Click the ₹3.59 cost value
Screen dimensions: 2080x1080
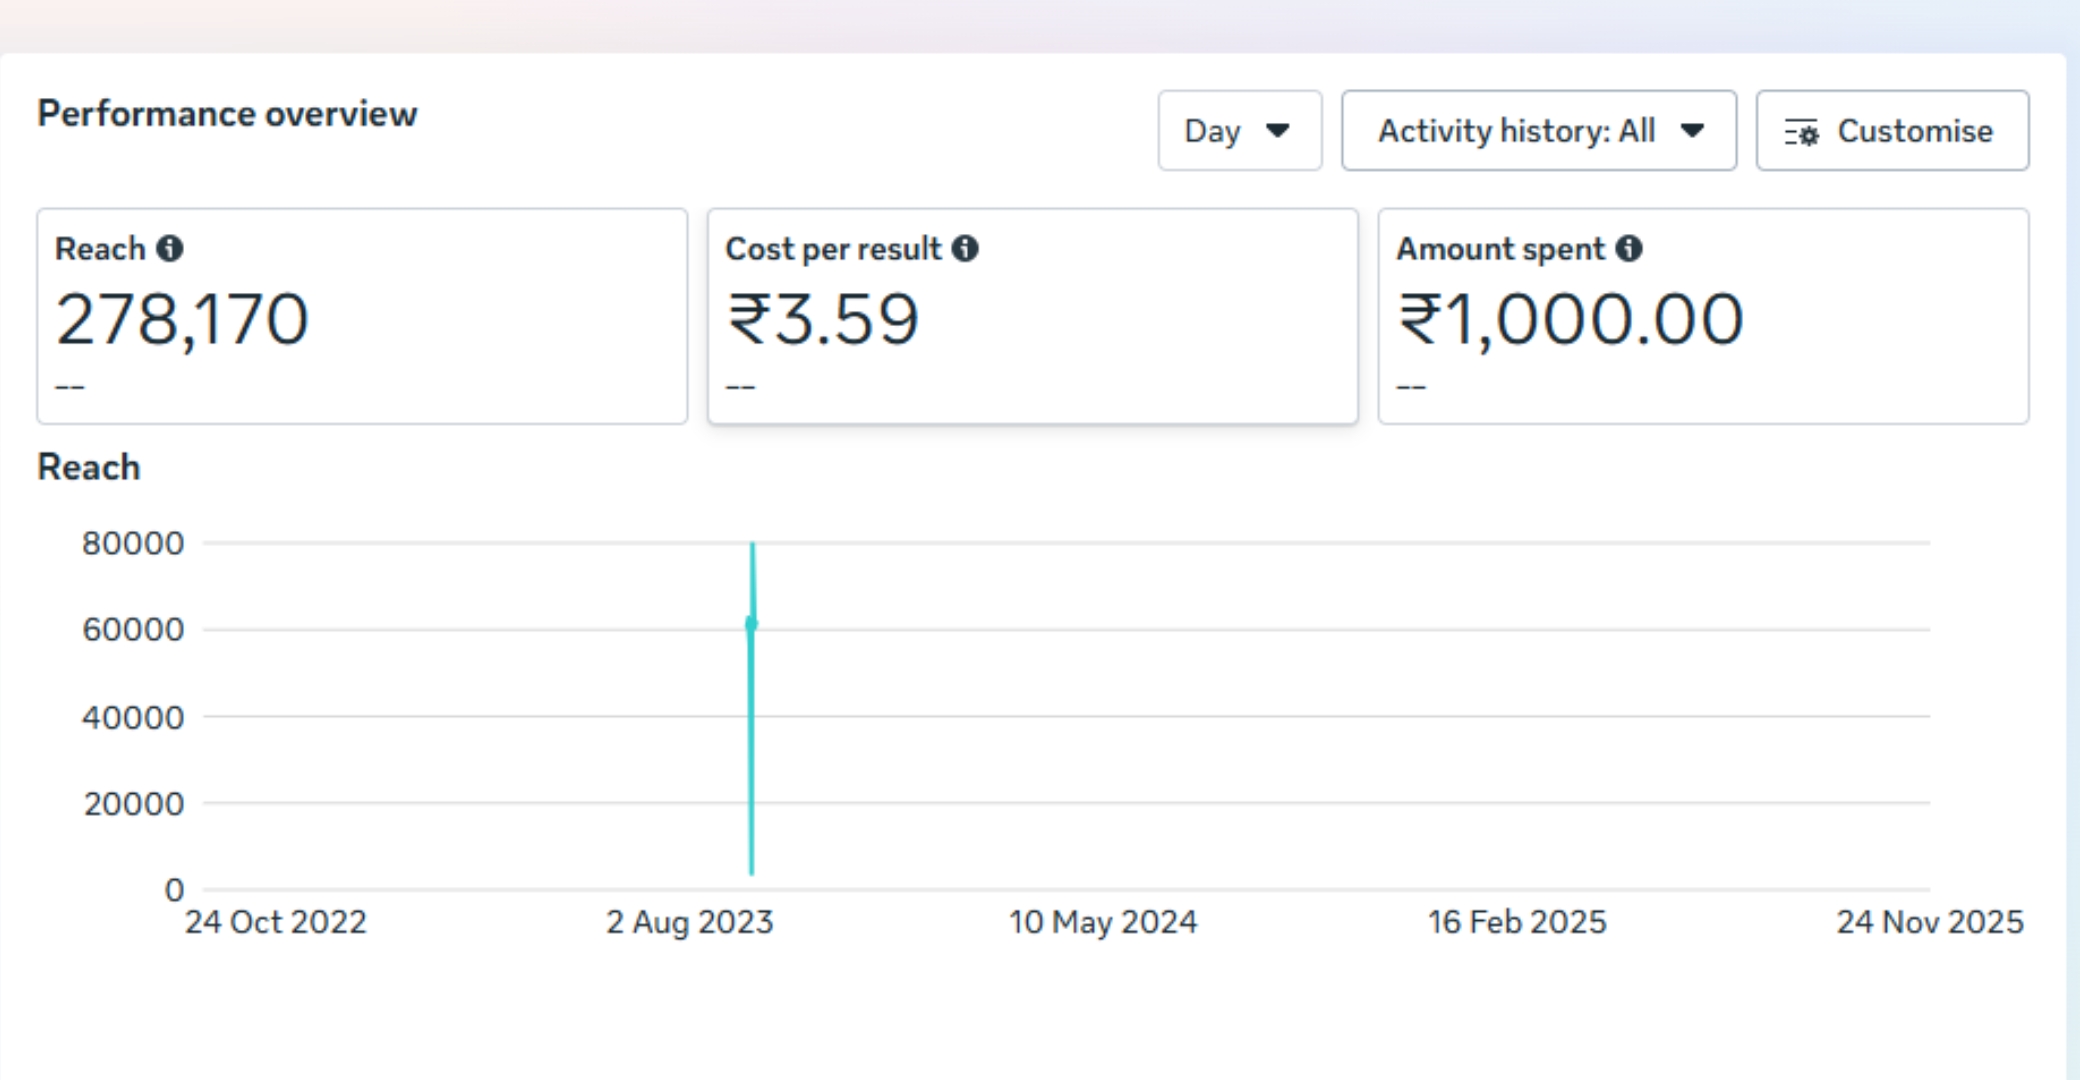coord(822,320)
